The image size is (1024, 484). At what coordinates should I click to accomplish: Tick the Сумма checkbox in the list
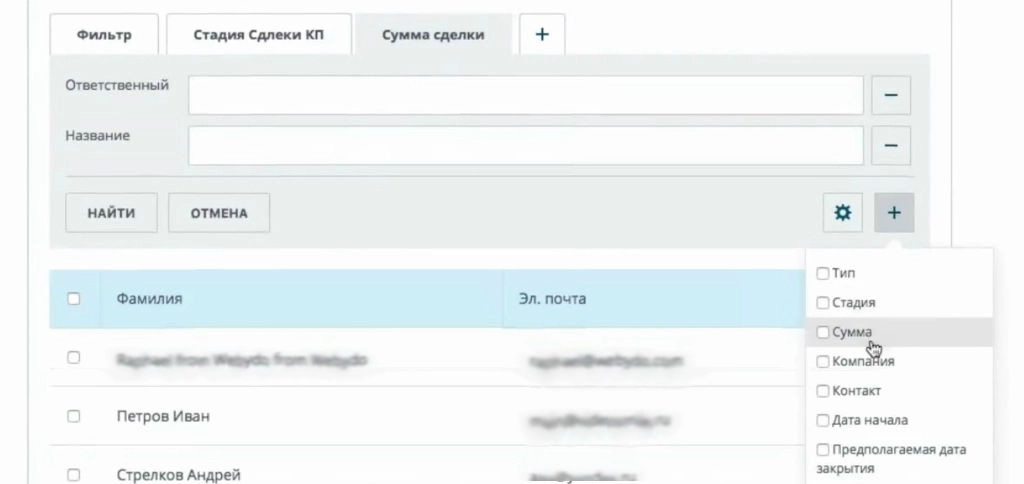pos(823,332)
